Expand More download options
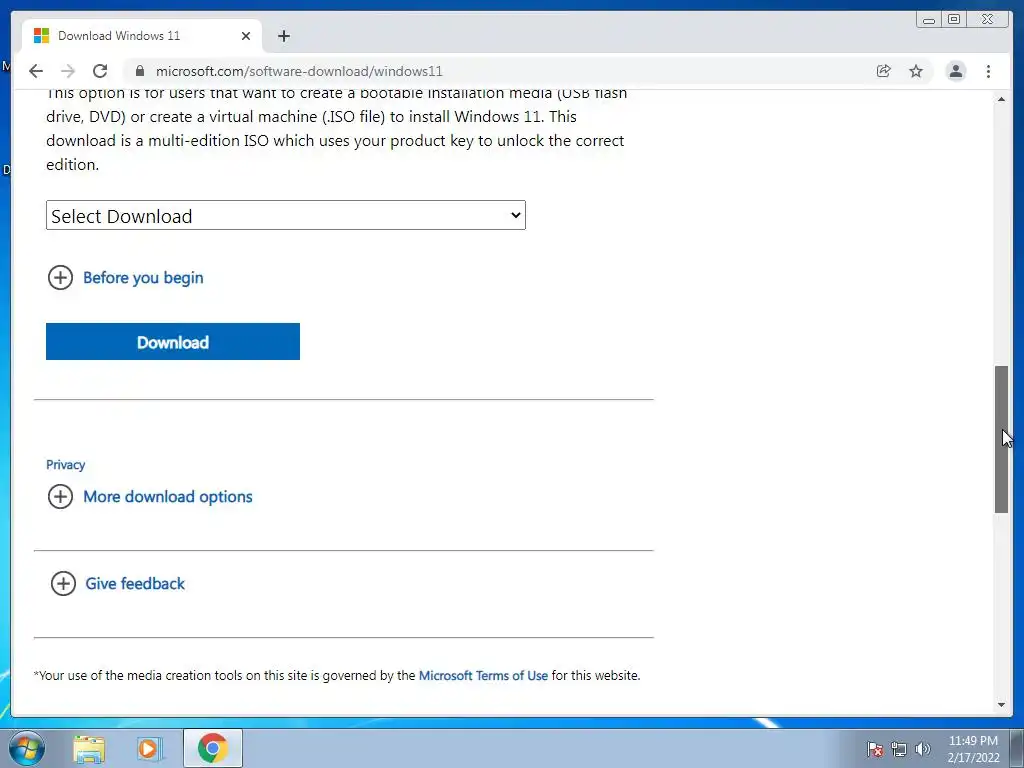Image resolution: width=1024 pixels, height=768 pixels. (150, 496)
